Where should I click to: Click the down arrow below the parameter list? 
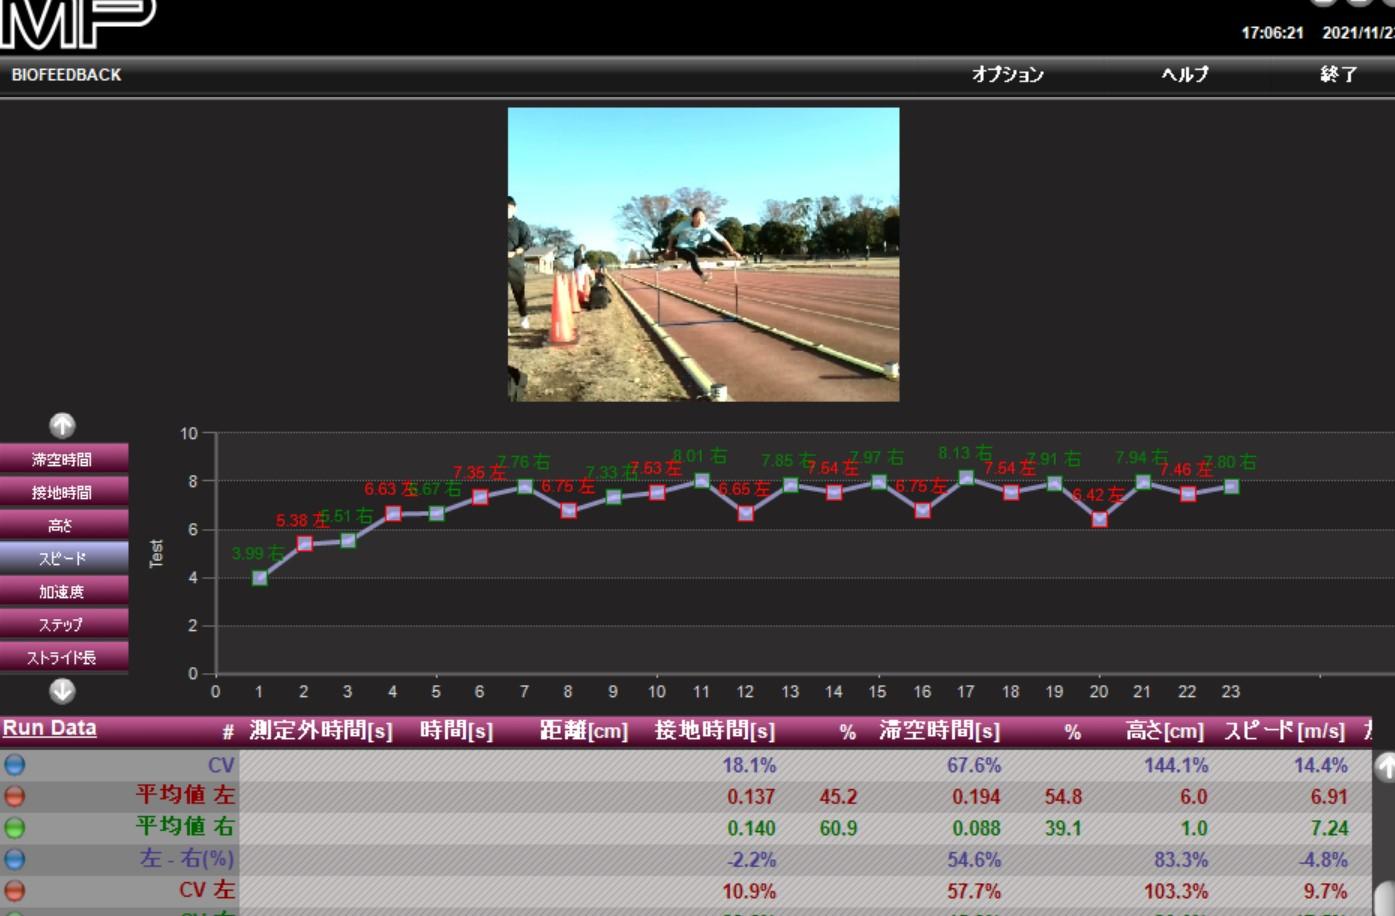click(62, 691)
